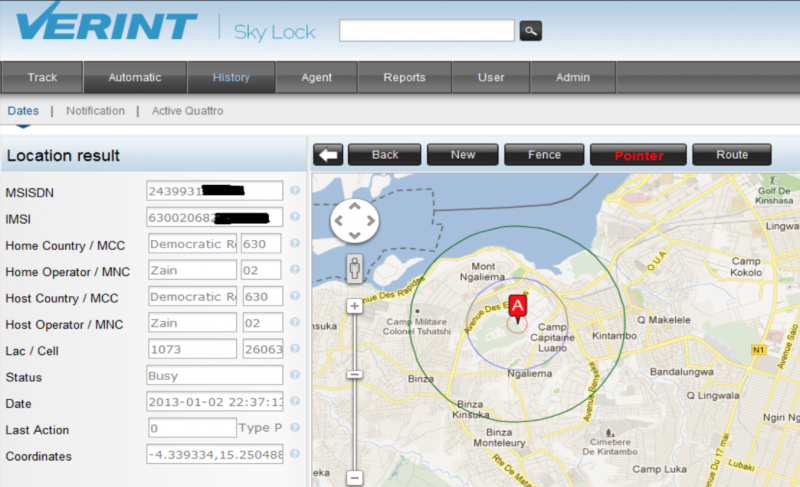This screenshot has height=487, width=800.
Task: Open the Track menu tab
Action: click(42, 78)
